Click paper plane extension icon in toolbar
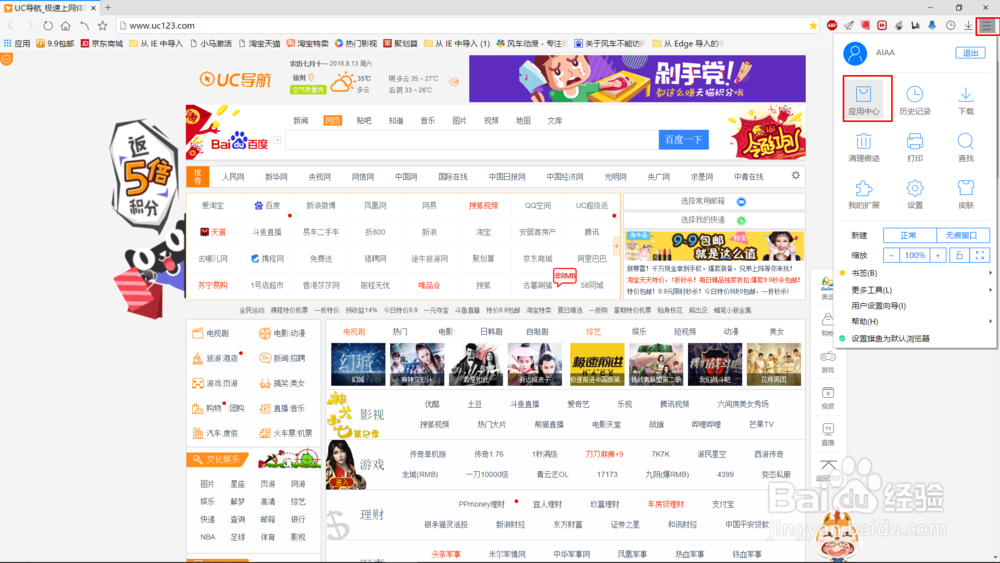 849,26
